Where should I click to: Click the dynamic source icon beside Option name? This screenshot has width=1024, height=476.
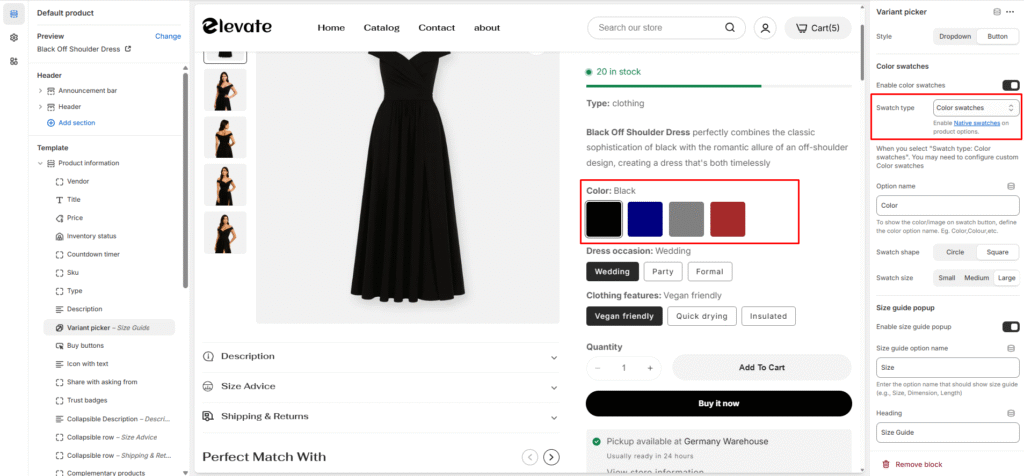point(1011,186)
